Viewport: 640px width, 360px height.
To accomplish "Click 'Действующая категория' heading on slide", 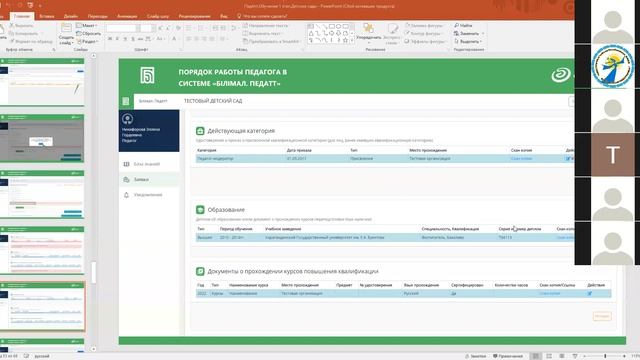I will [x=241, y=131].
